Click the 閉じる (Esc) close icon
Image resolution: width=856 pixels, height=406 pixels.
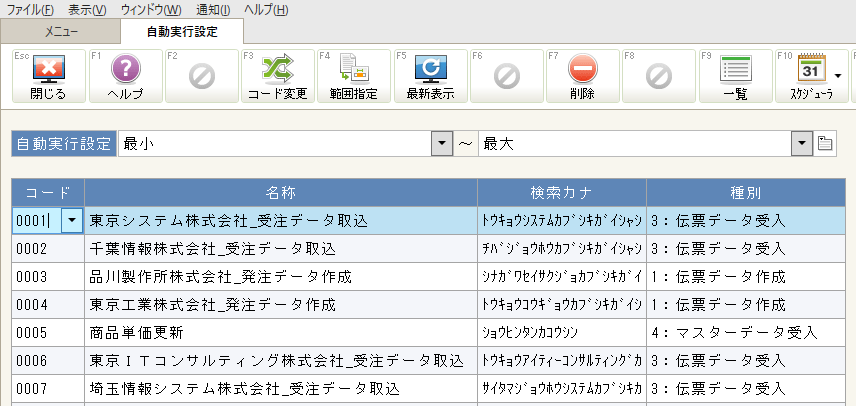tap(49, 69)
